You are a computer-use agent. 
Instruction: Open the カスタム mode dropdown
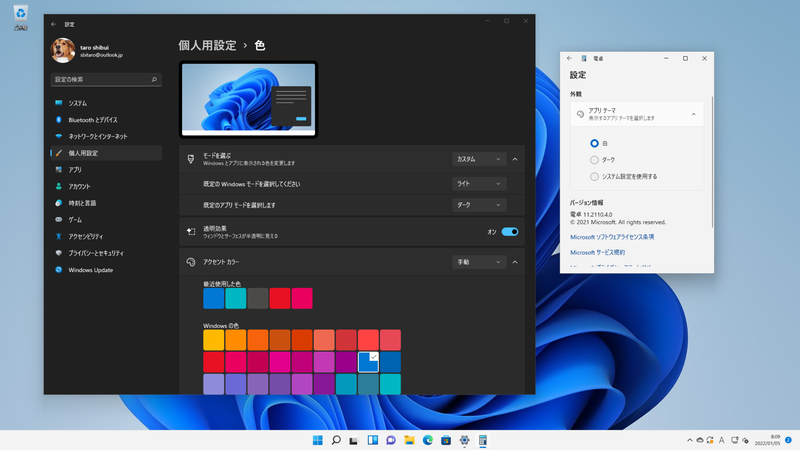[479, 159]
